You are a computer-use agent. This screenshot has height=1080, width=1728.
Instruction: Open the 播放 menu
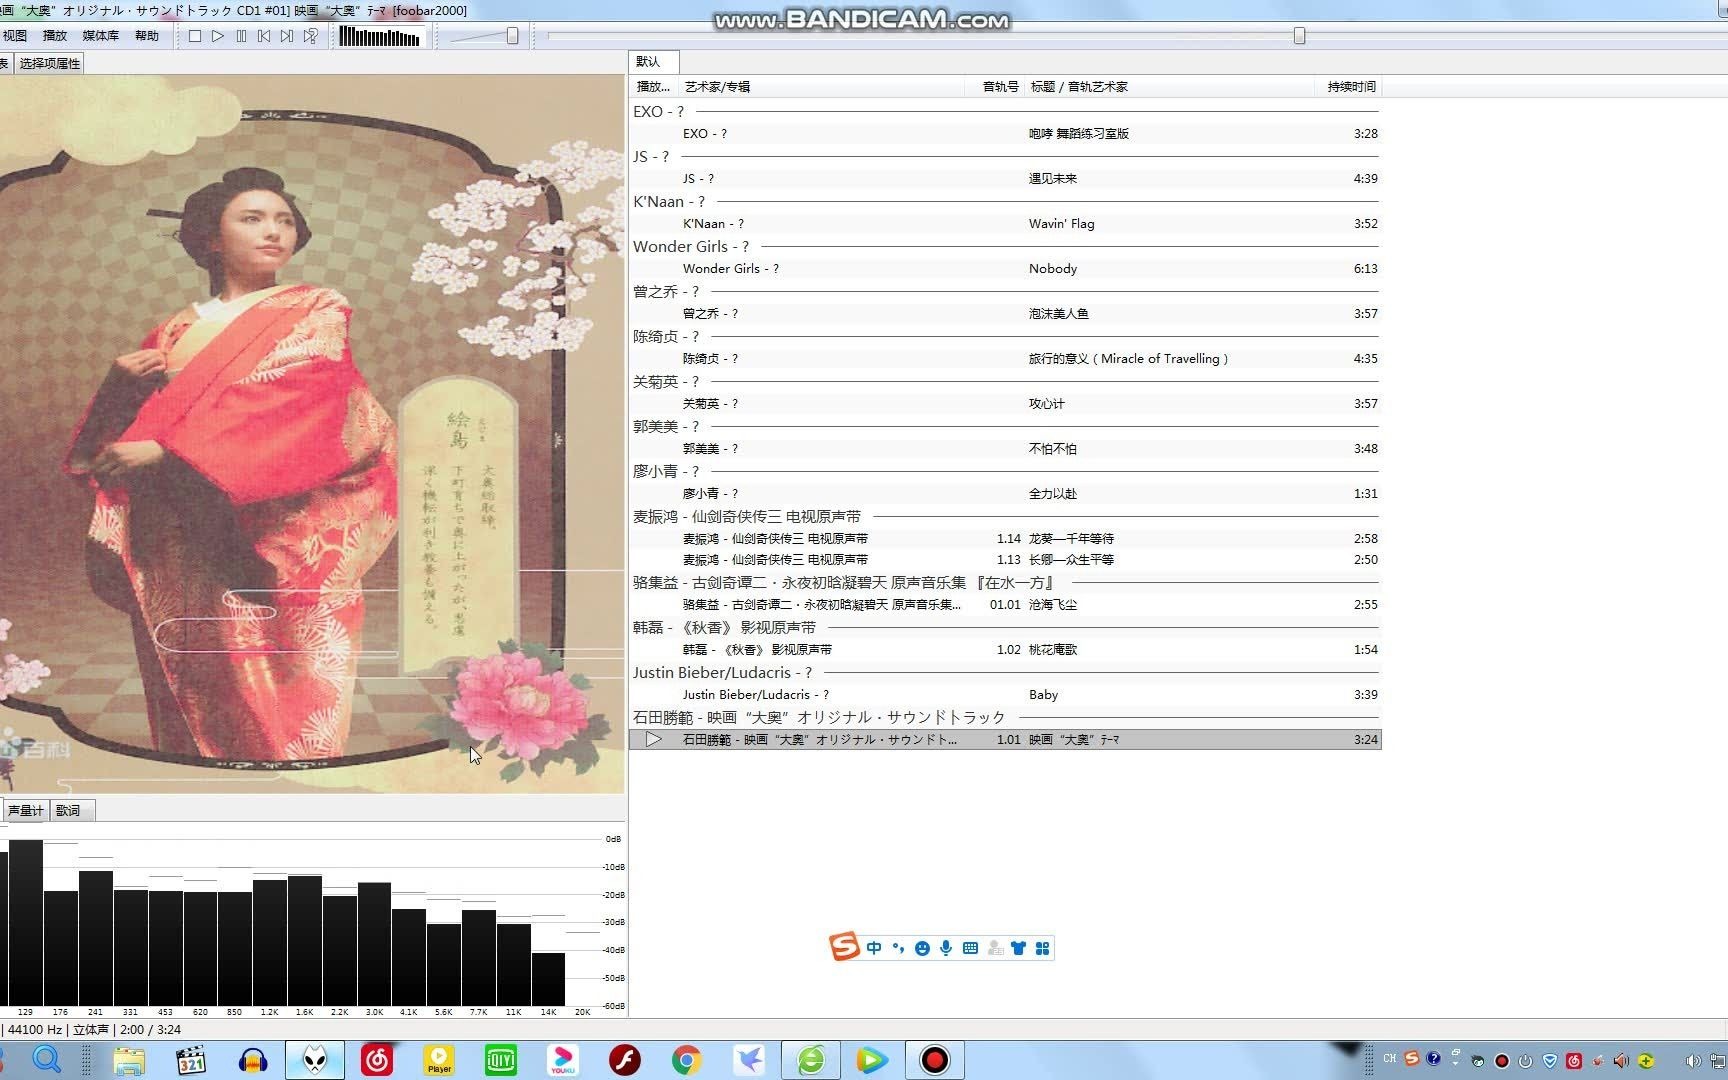(x=54, y=36)
